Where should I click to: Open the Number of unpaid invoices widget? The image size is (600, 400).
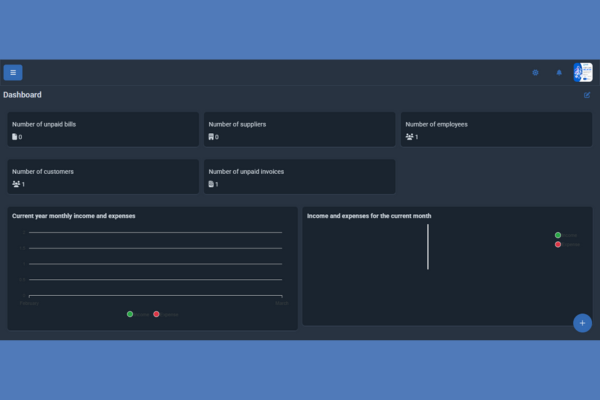pos(299,177)
